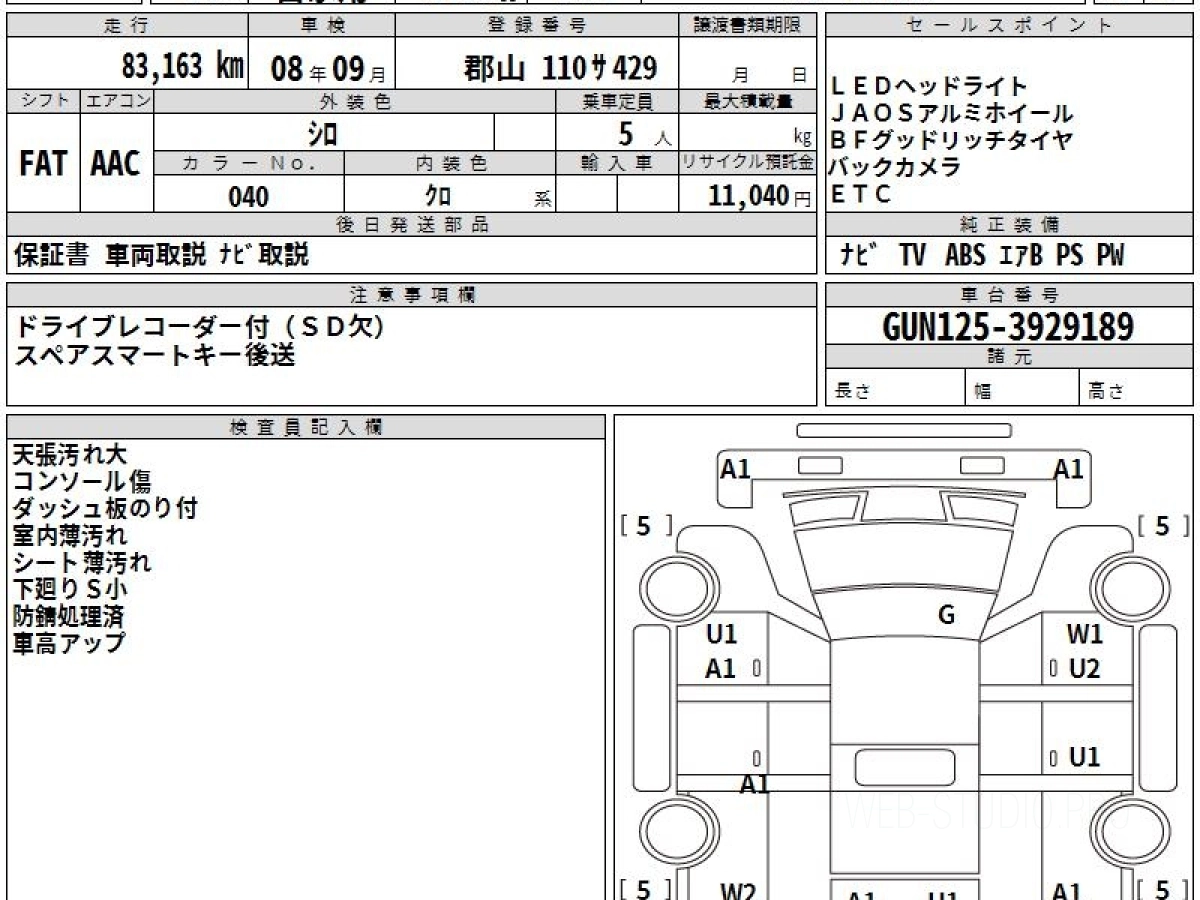
Task: Click the 検査員記入欄 section header
Action: click(306, 427)
